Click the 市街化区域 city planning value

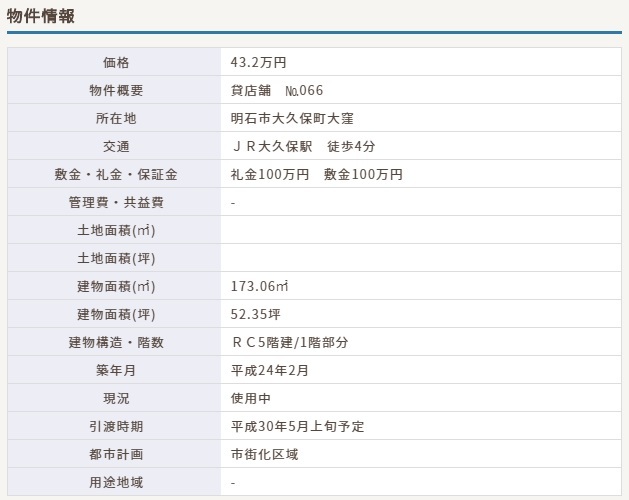(x=264, y=455)
